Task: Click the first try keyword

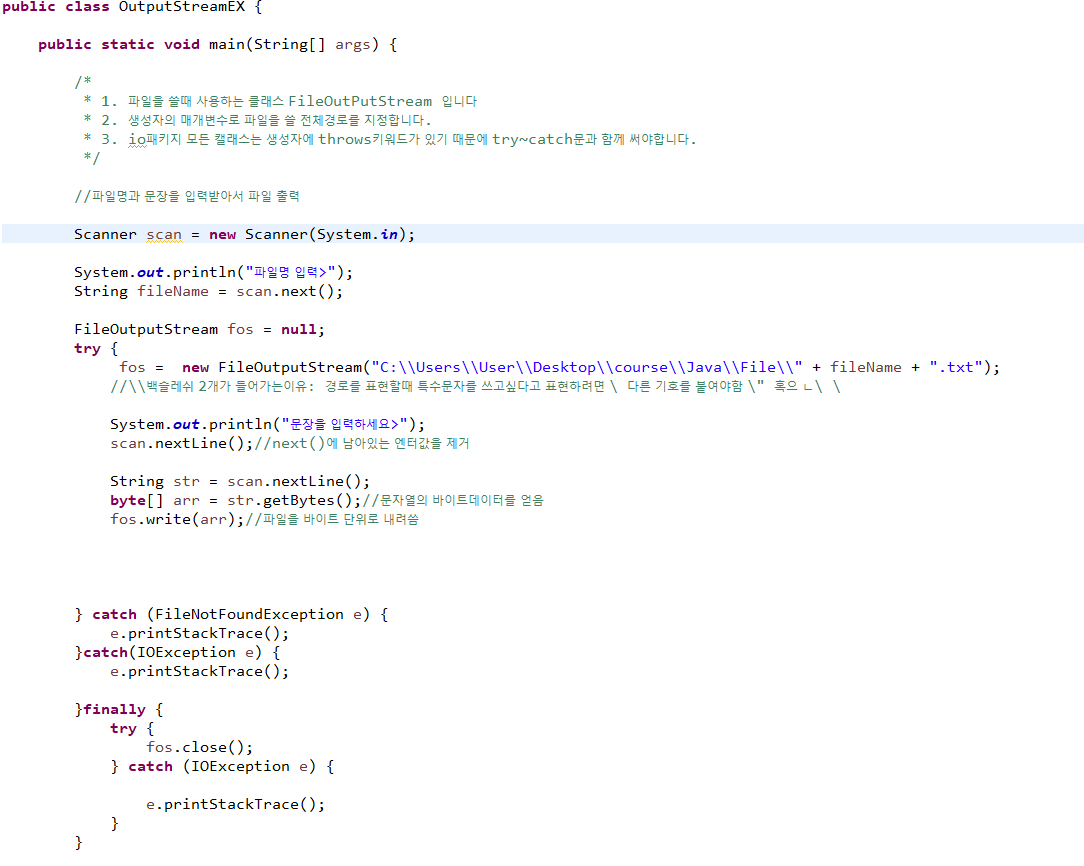Action: 87,348
